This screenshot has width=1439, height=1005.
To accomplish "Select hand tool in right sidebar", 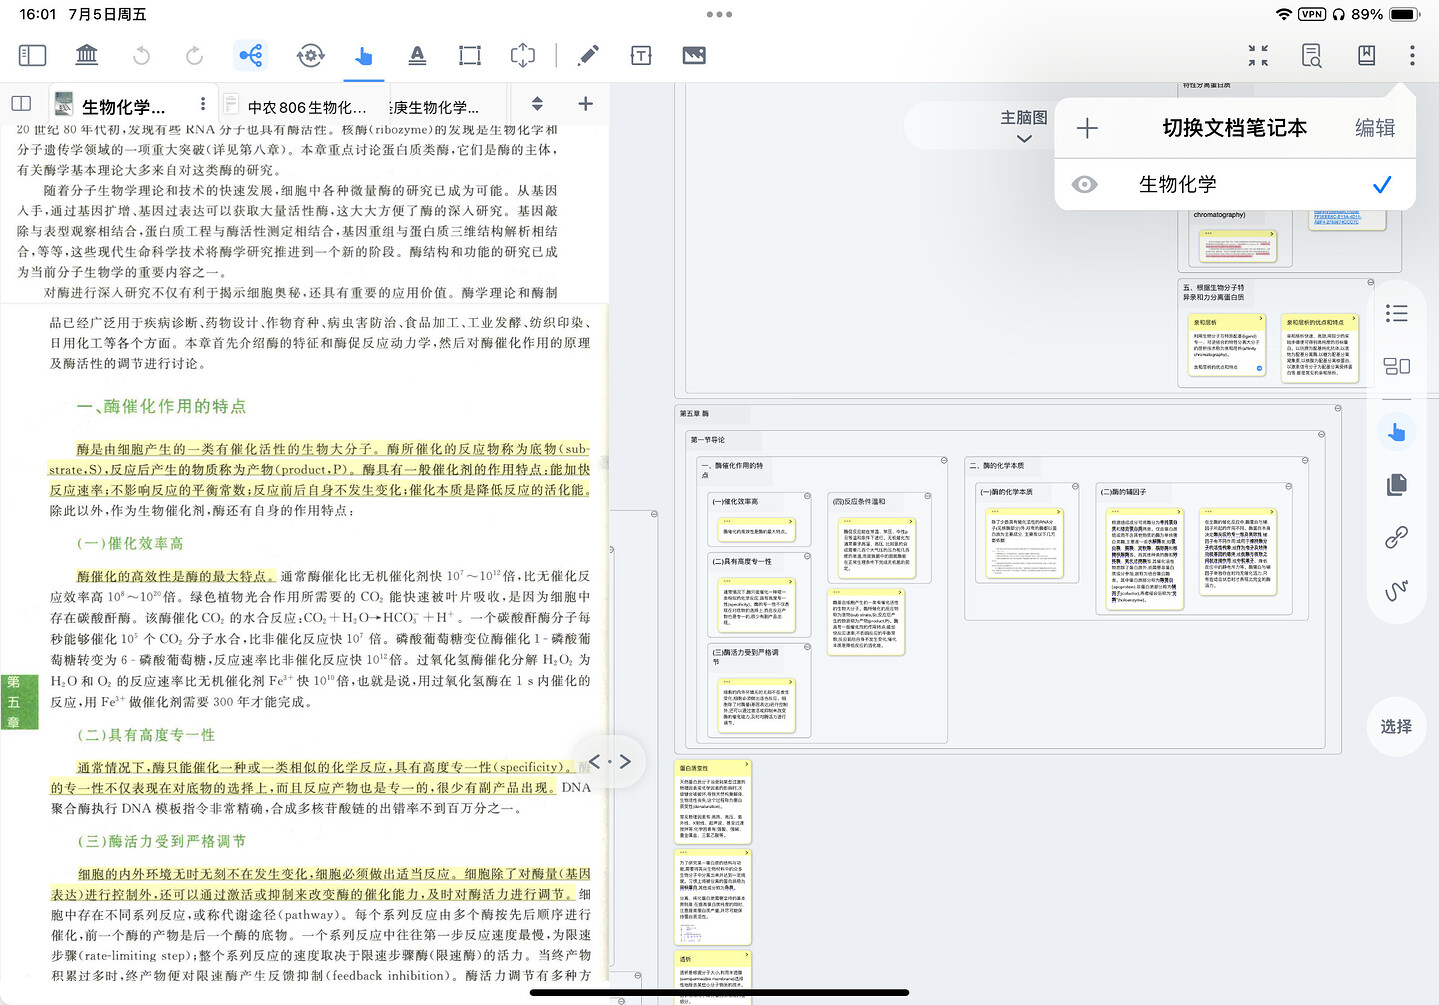I will tap(1397, 432).
